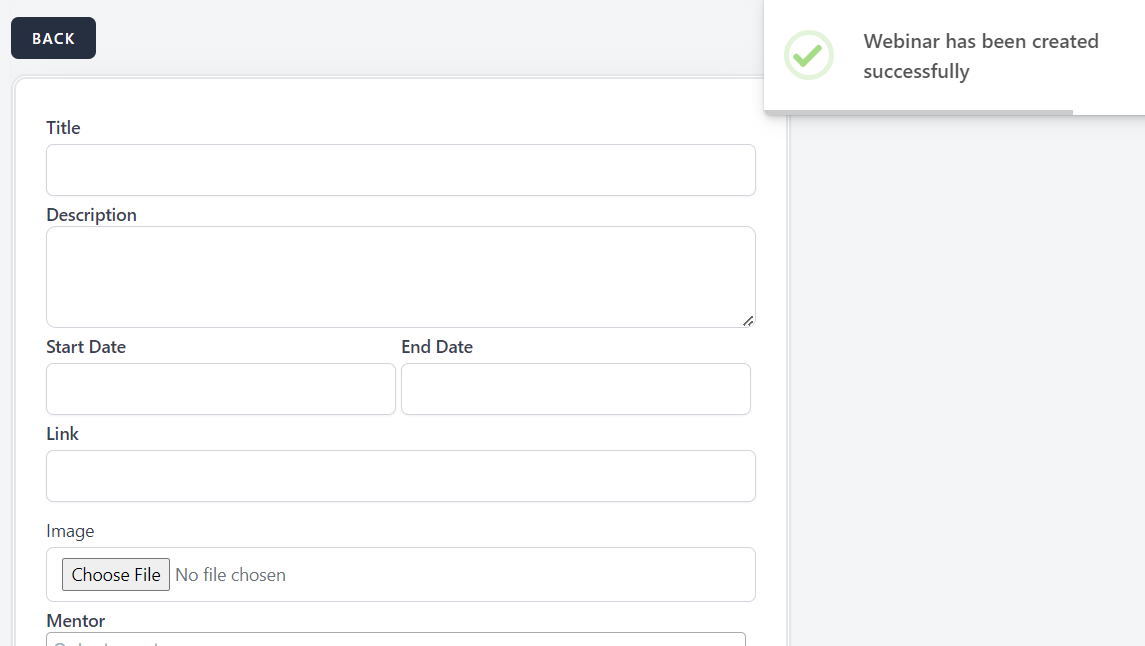1145x646 pixels.
Task: Click into the Link input field
Action: (400, 476)
